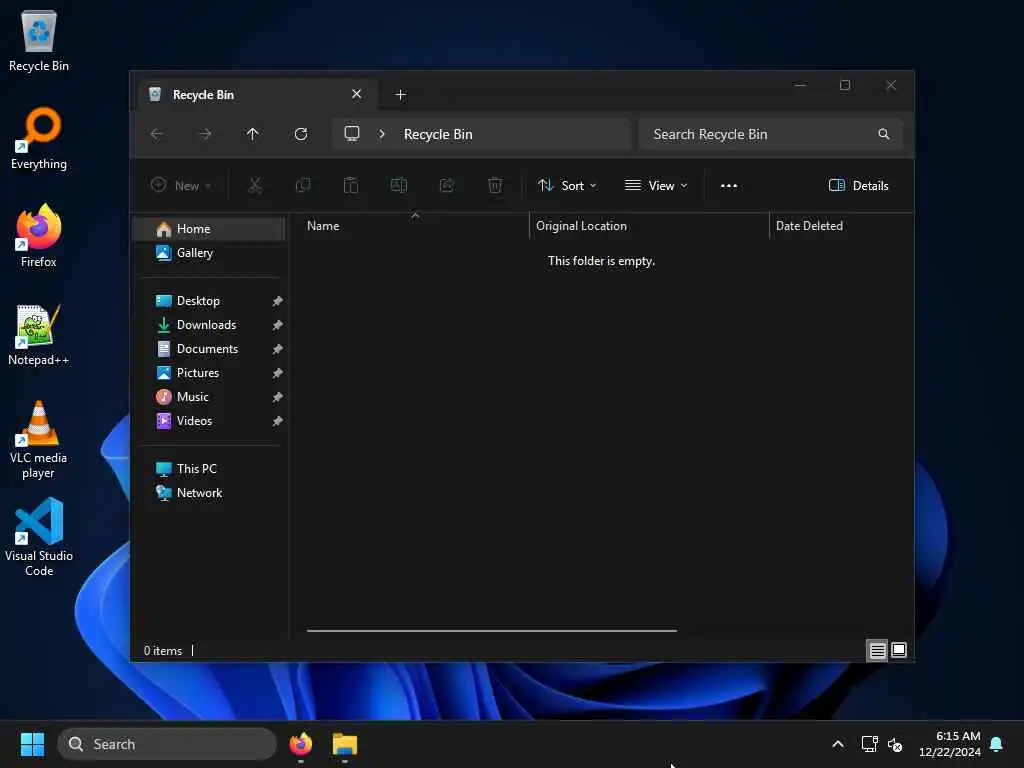Select the Recycle Bin tab

pyautogui.click(x=258, y=95)
